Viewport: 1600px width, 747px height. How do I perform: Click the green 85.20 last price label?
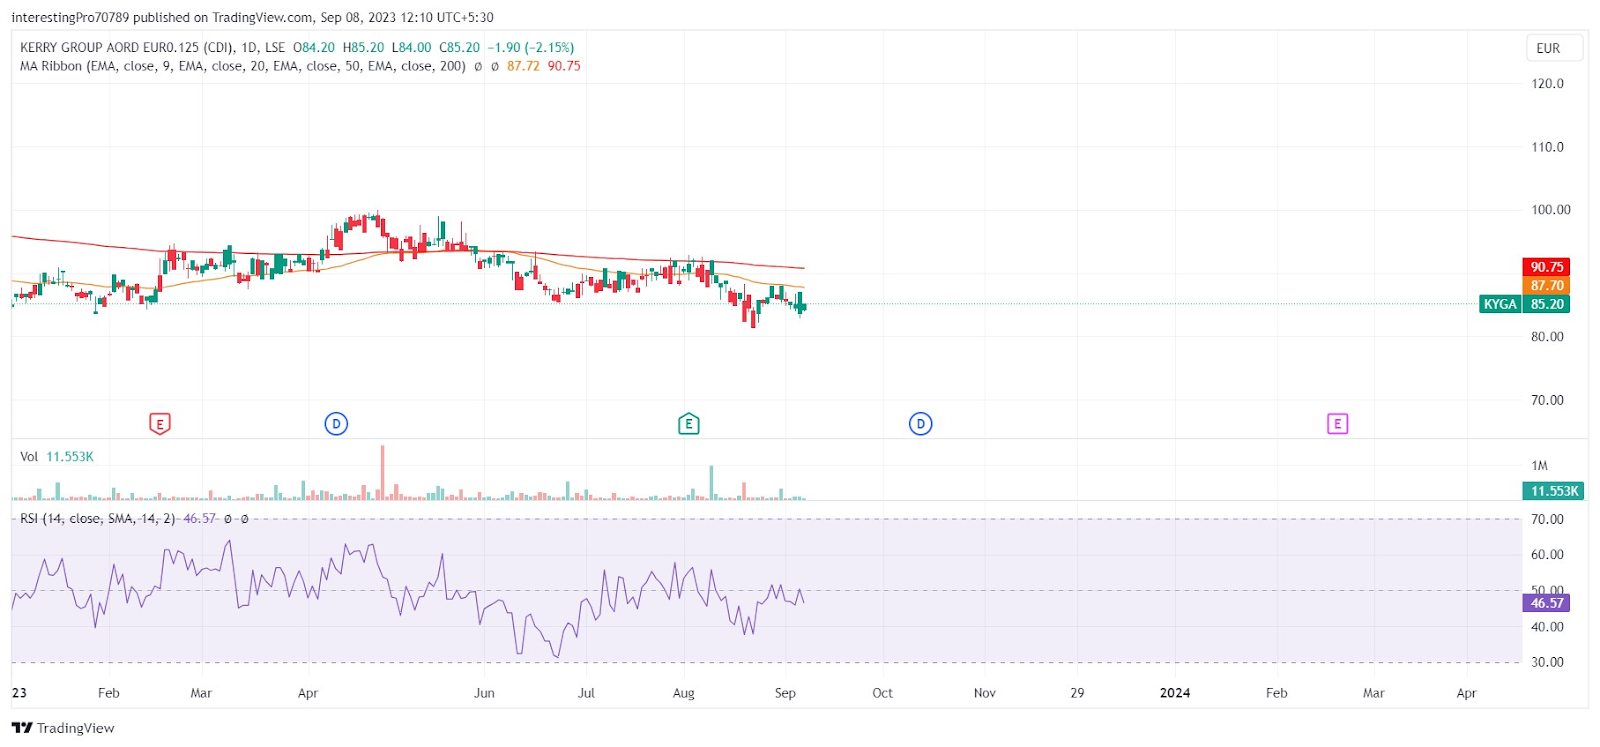(x=1546, y=304)
